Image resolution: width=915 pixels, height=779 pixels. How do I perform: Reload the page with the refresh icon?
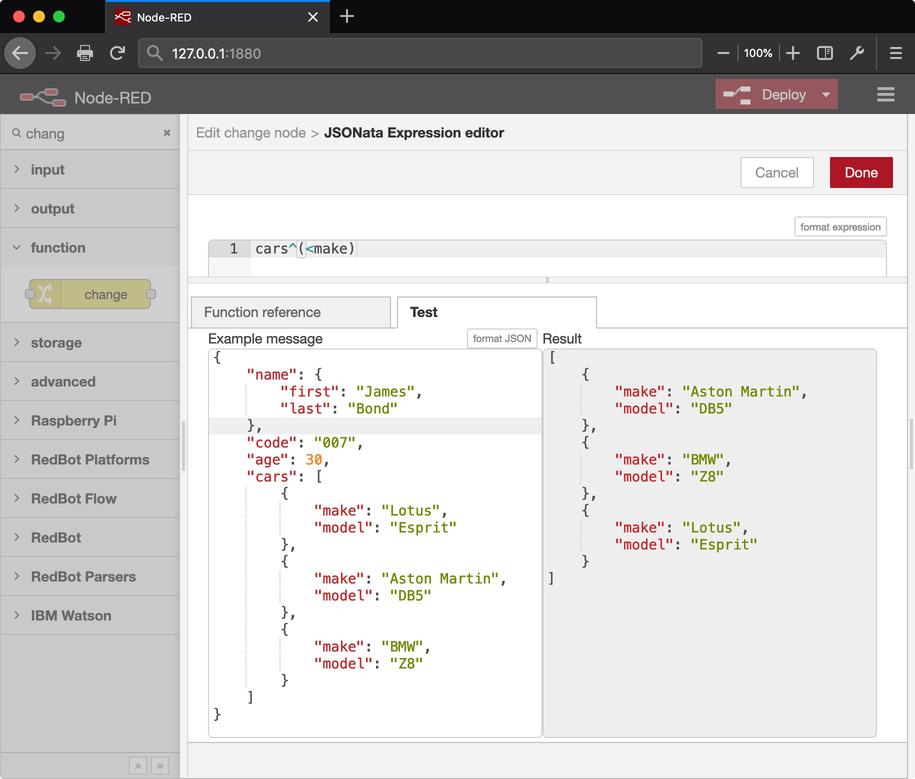(x=117, y=53)
